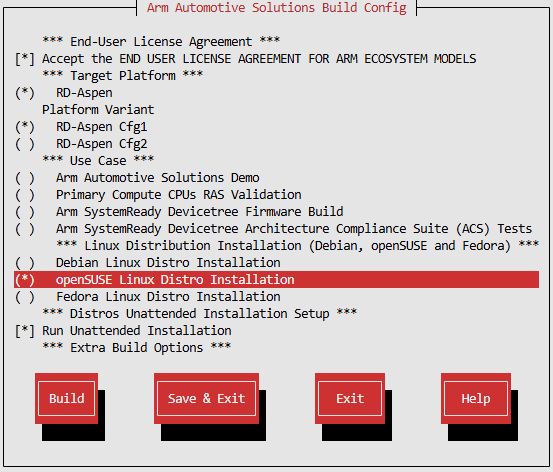Click the End-User License Agreement heading

point(161,42)
